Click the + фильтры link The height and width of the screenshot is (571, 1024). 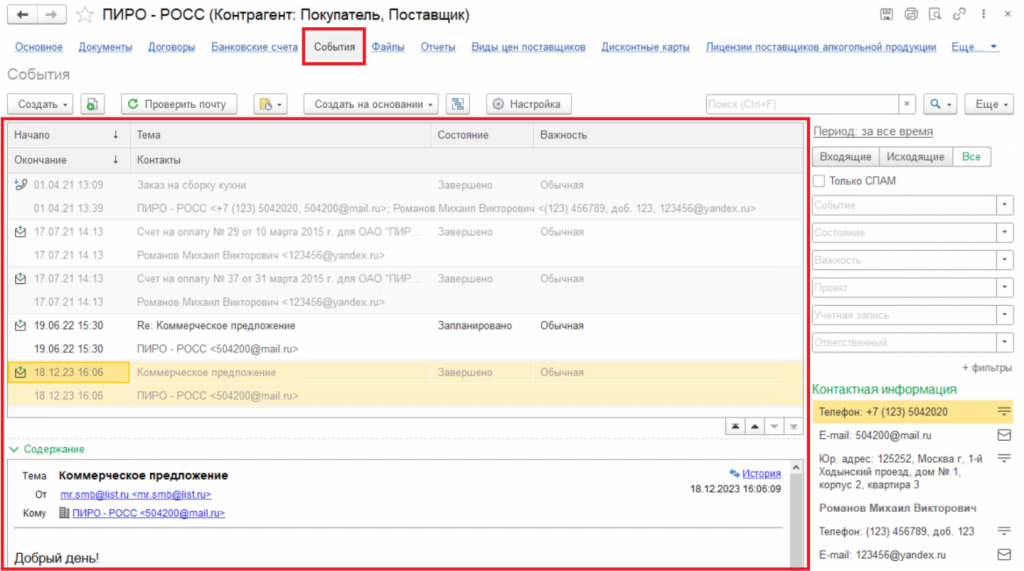986,368
